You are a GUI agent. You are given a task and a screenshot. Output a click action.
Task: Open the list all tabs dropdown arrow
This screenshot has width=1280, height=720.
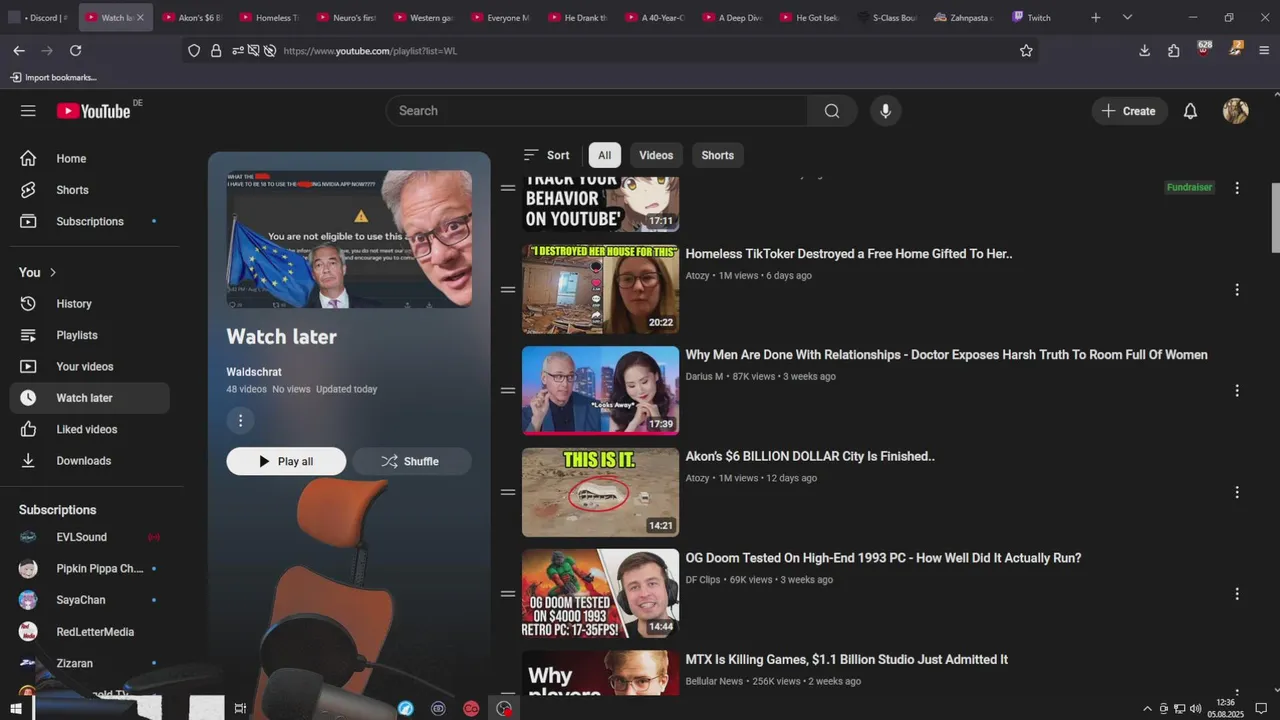[1127, 17]
